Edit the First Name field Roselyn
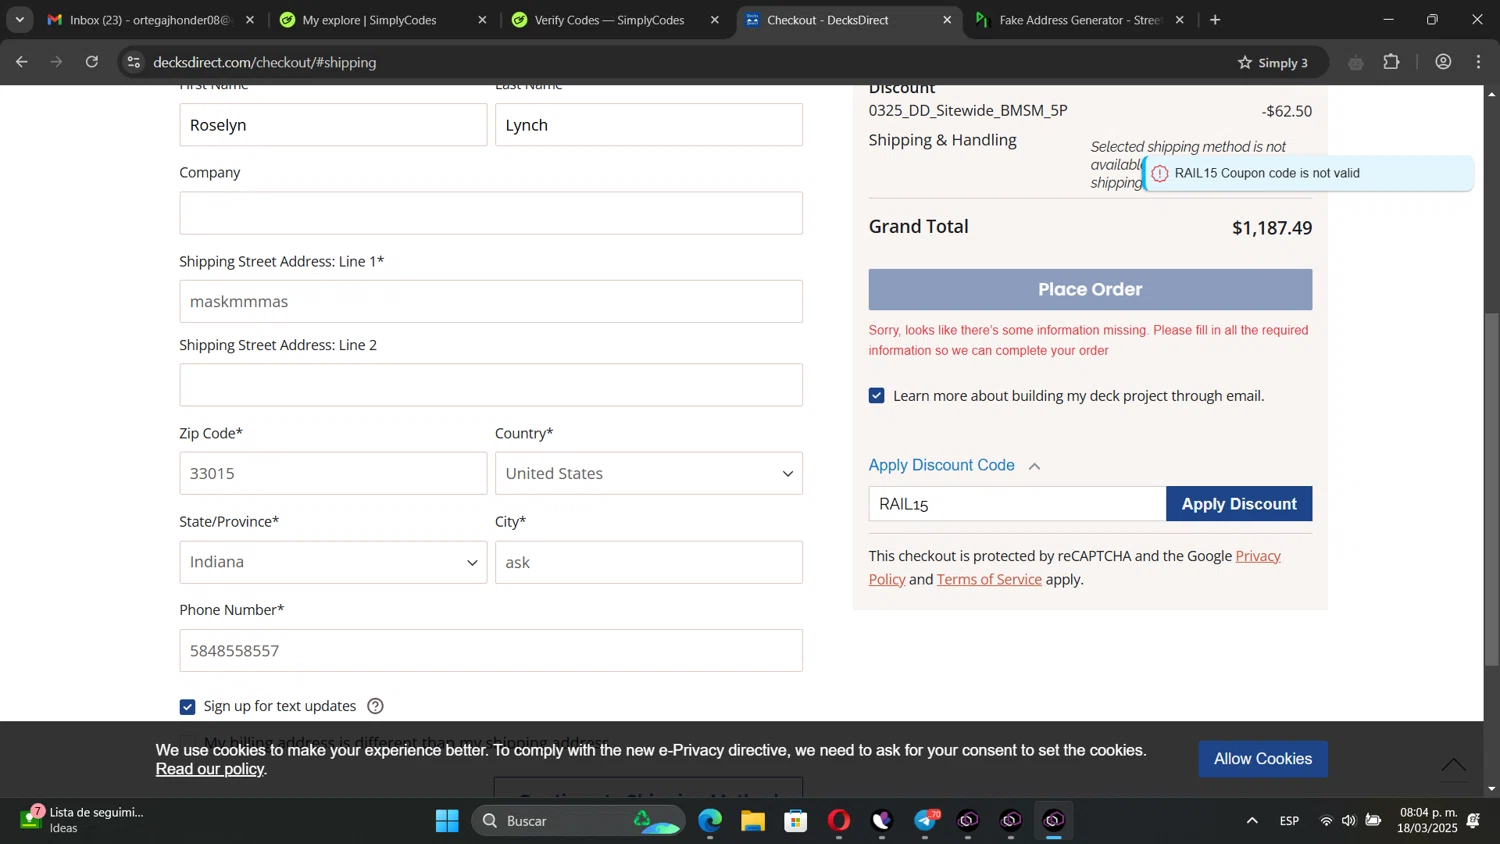The height and width of the screenshot is (844, 1500). pos(333,125)
